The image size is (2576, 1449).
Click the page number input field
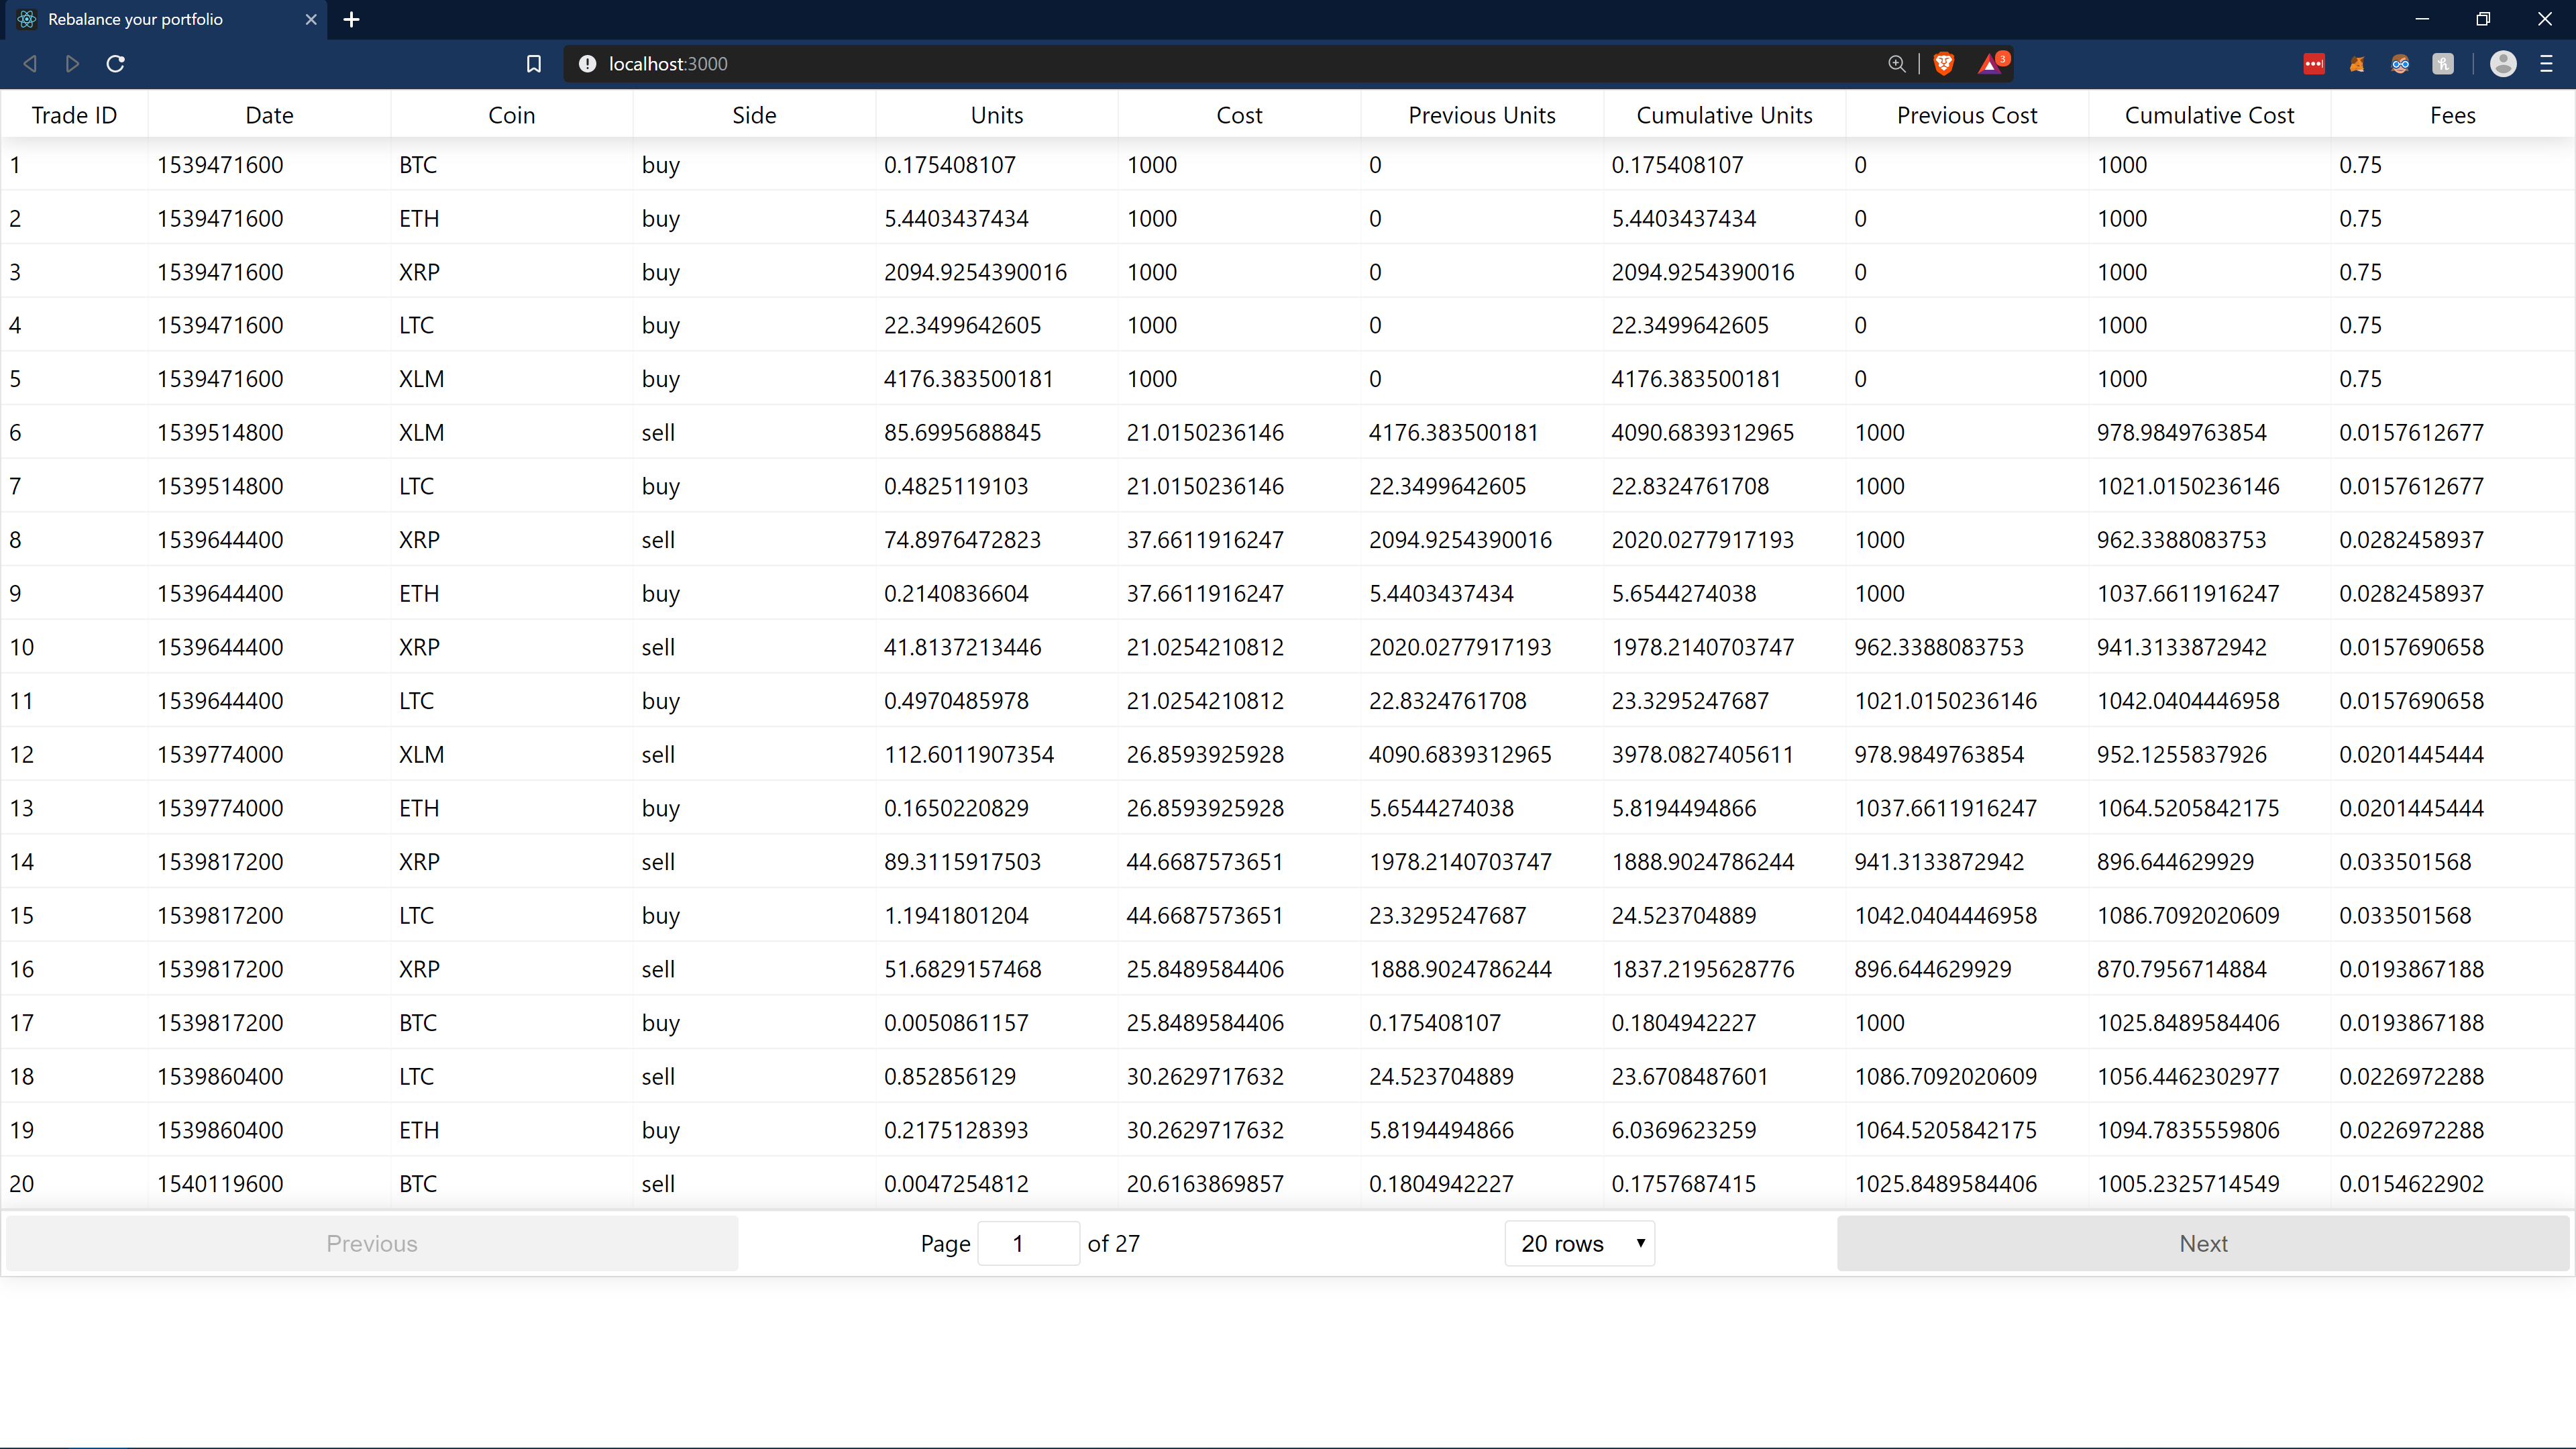click(x=1027, y=1243)
